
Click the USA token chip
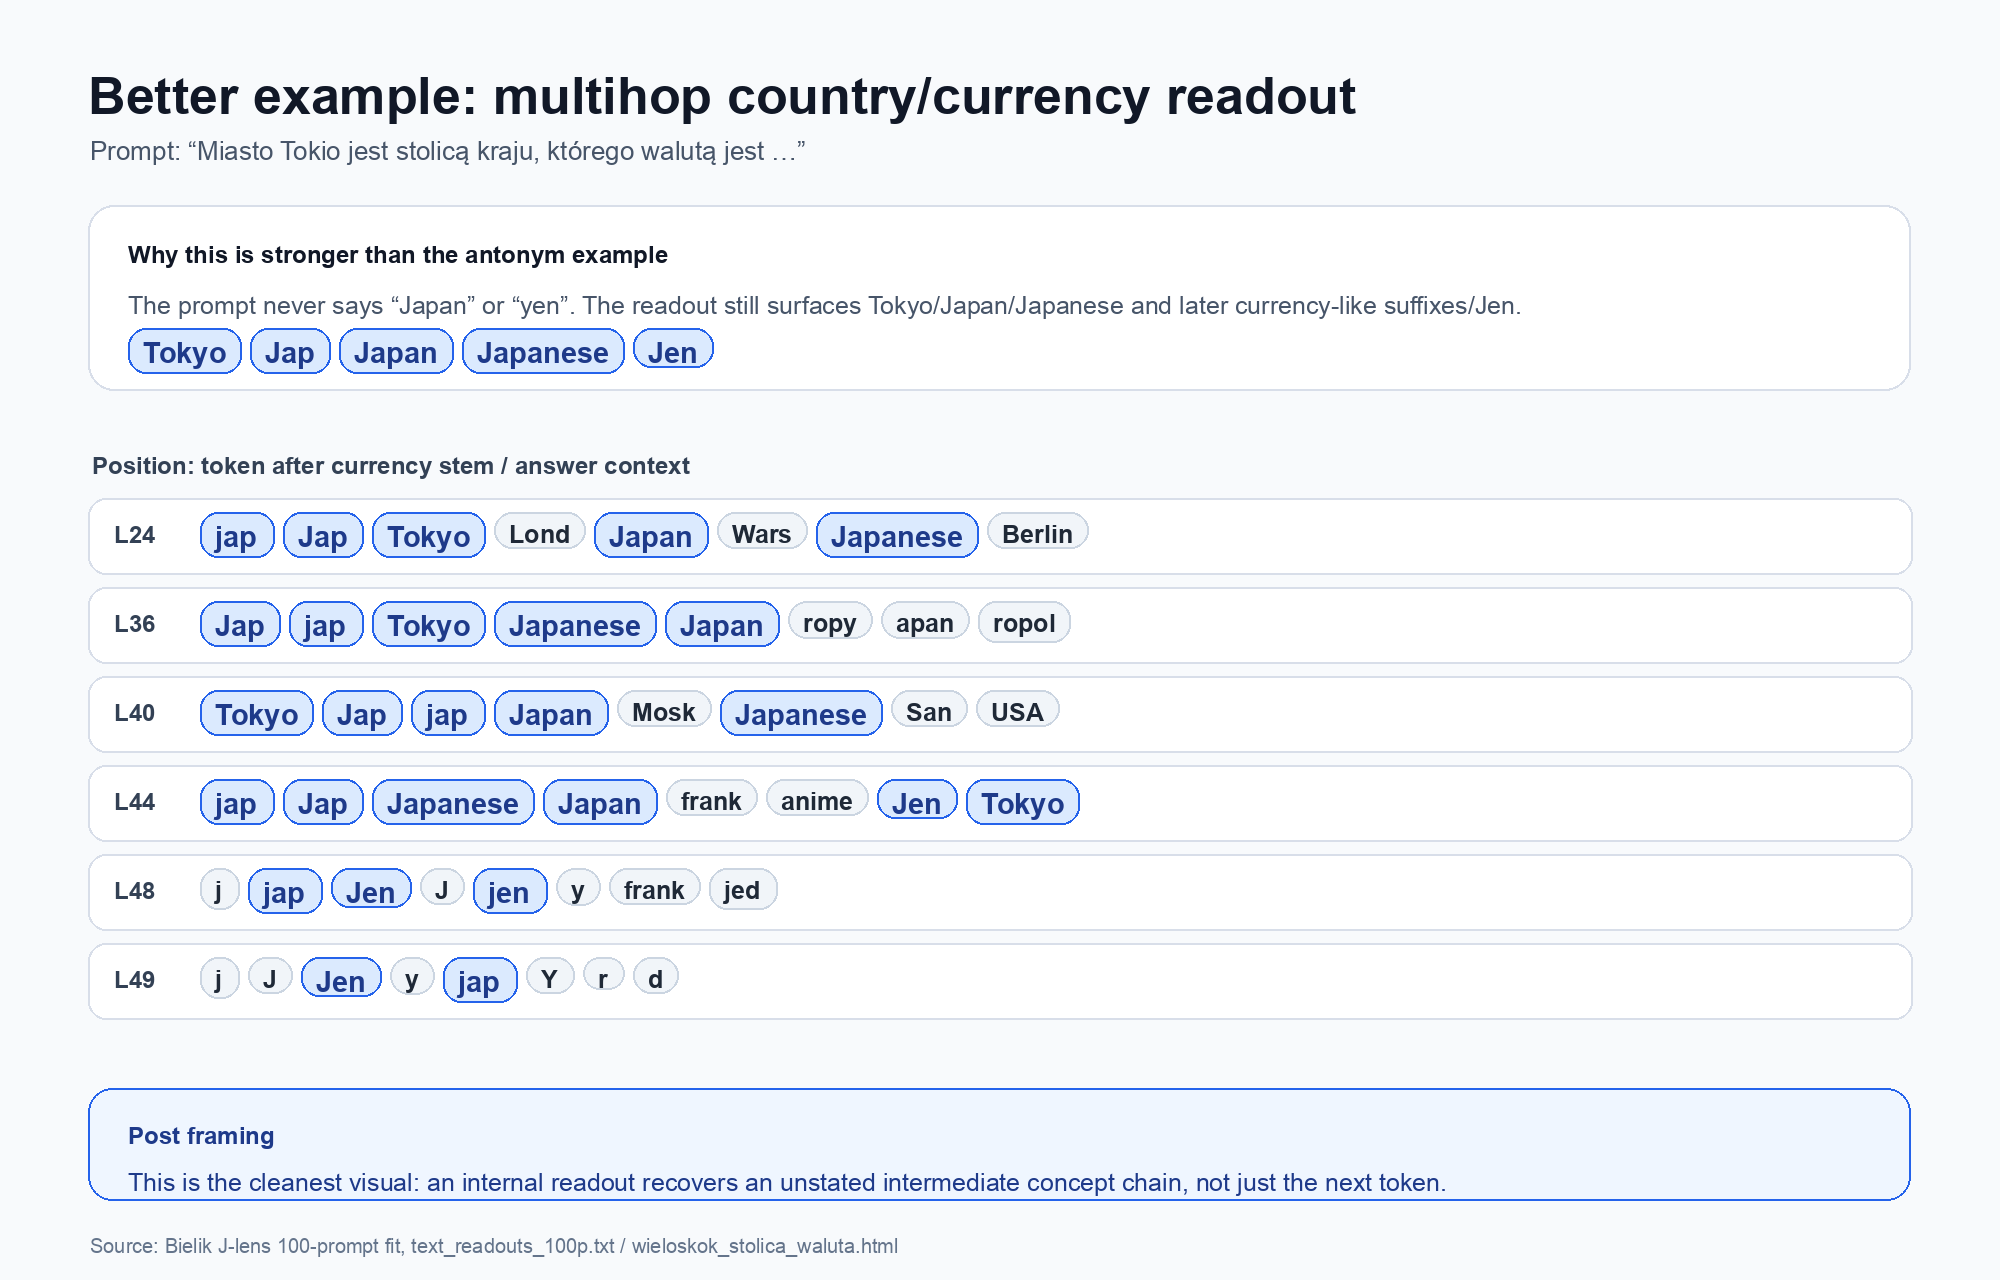[1017, 711]
